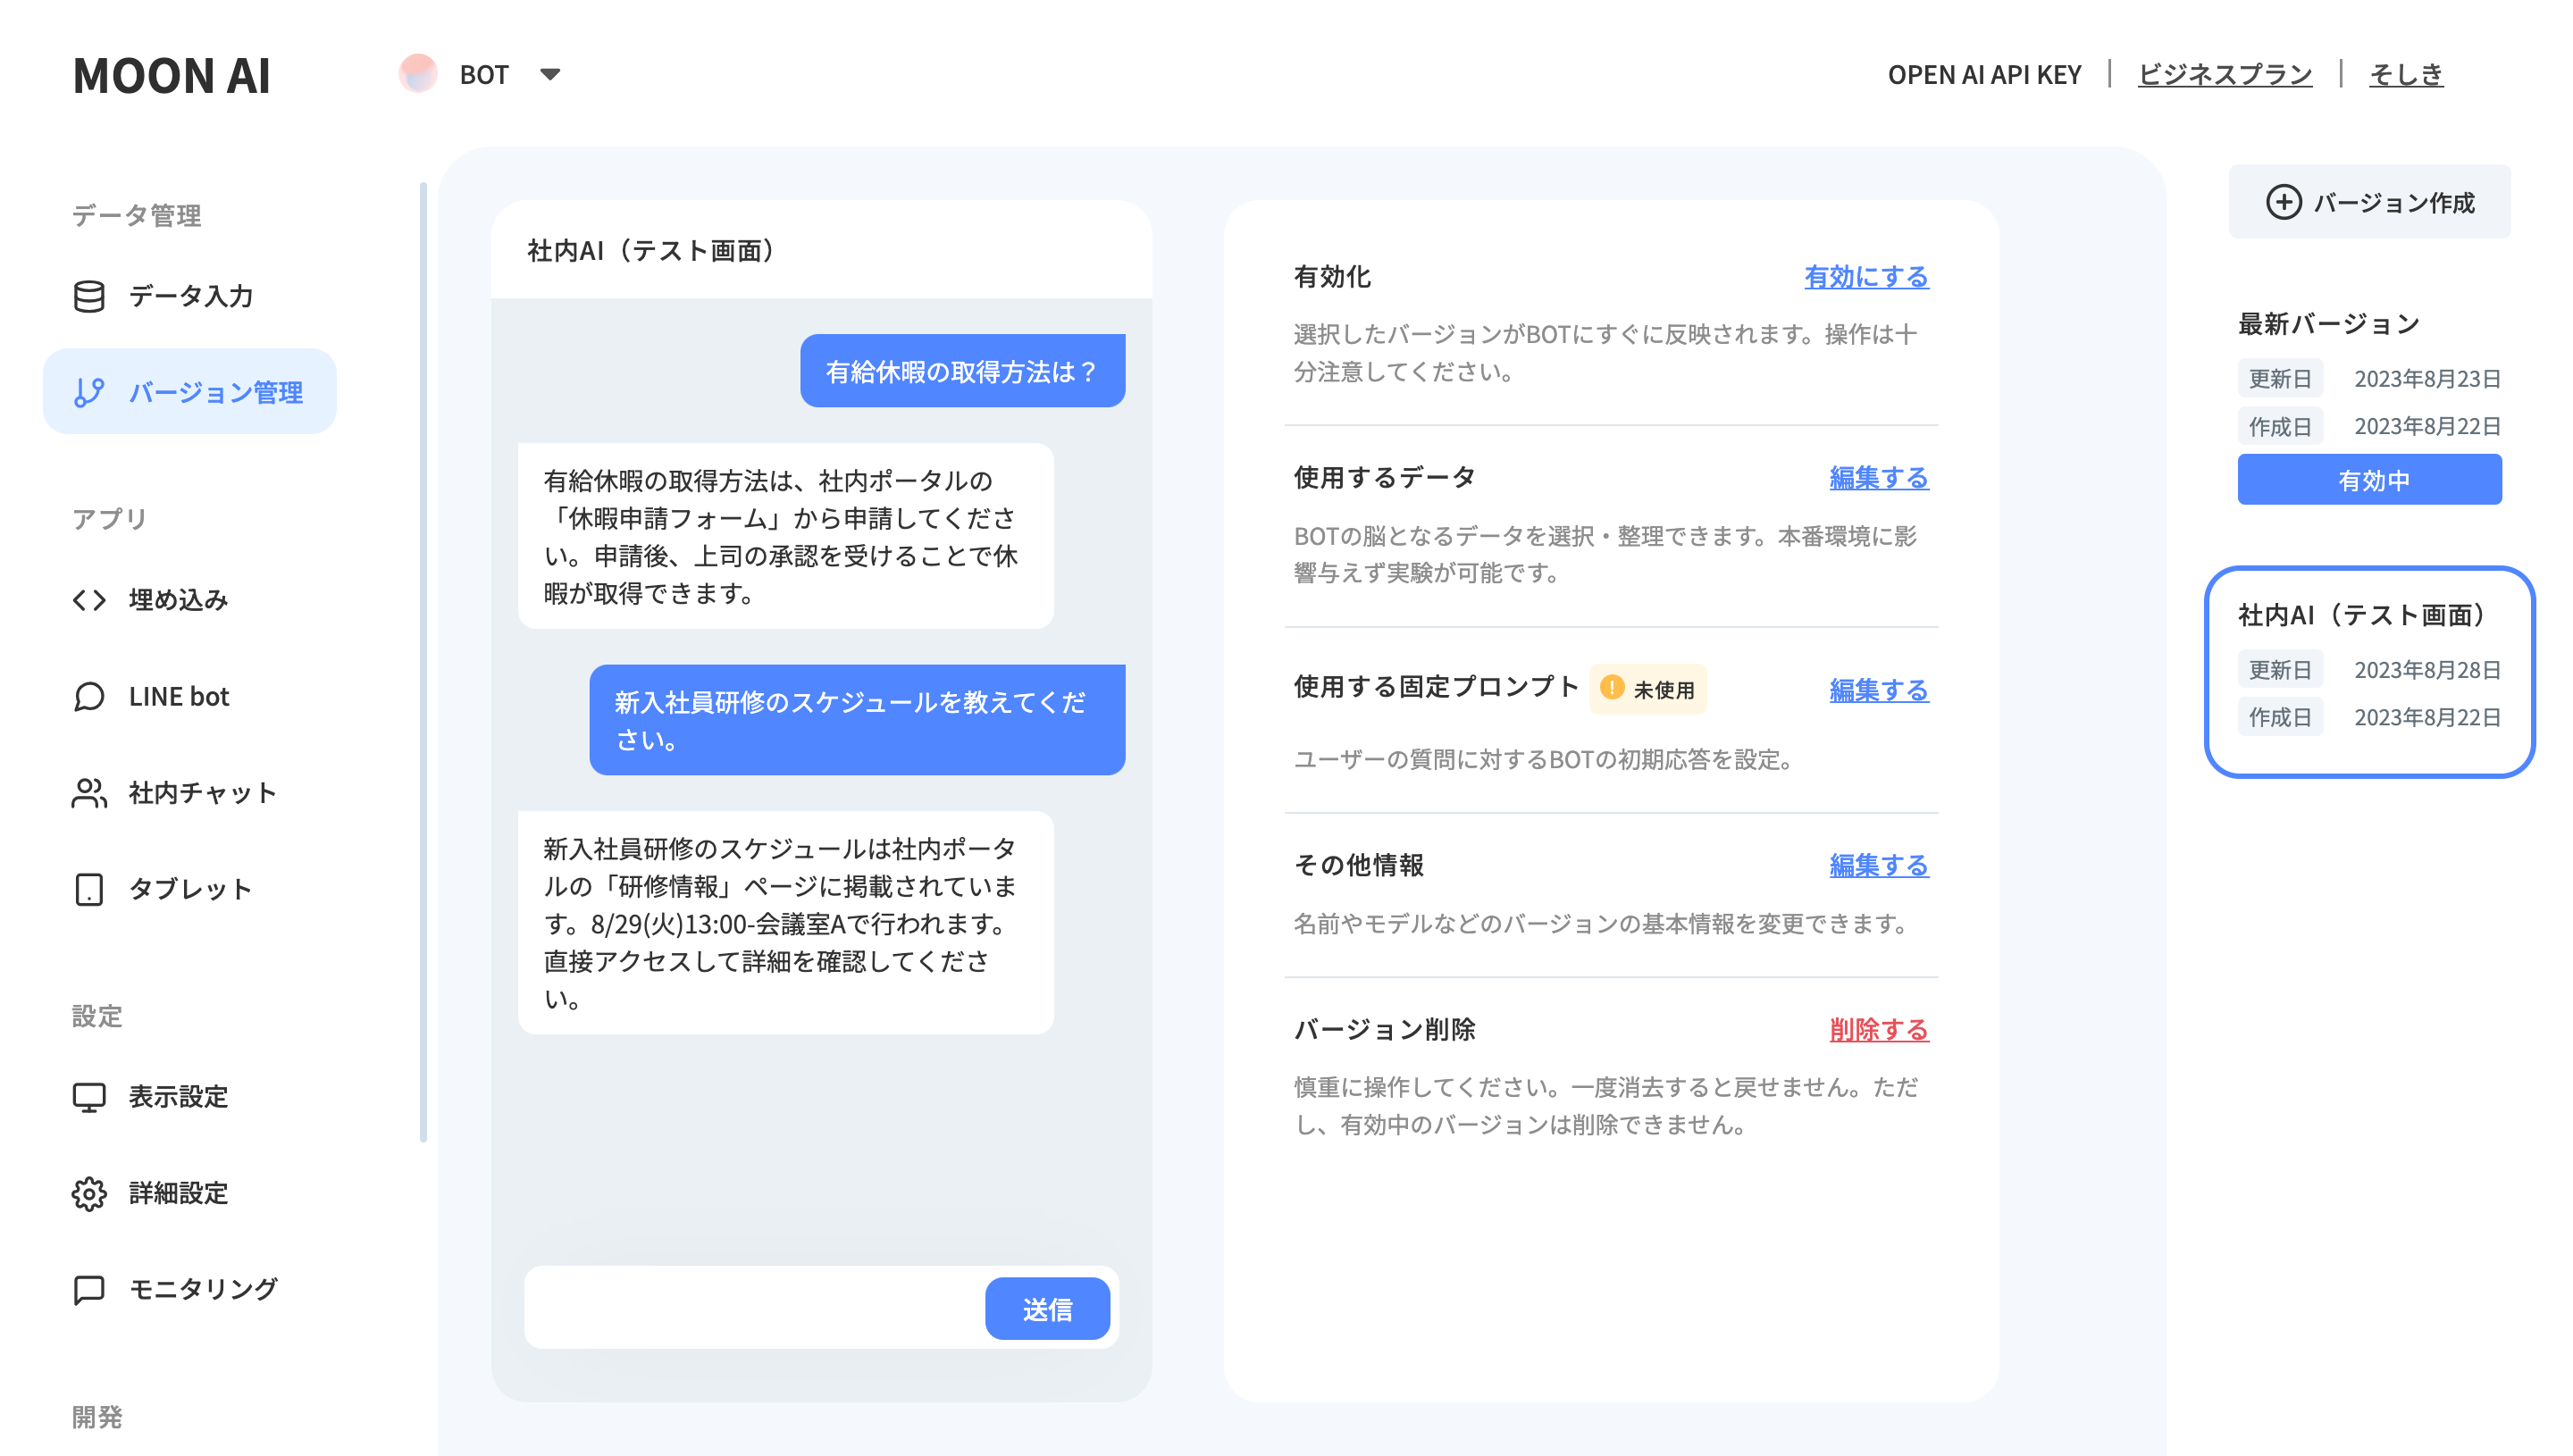This screenshot has width=2573, height=1456.
Task: Click the 社内チャット users icon
Action: click(89, 793)
